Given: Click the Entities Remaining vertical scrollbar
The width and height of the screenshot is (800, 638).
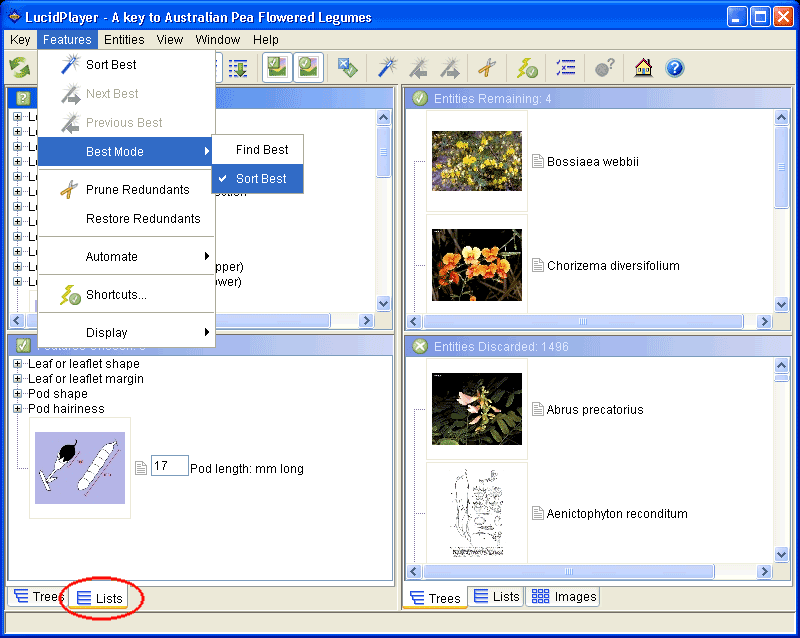Looking at the screenshot, I should point(782,210).
